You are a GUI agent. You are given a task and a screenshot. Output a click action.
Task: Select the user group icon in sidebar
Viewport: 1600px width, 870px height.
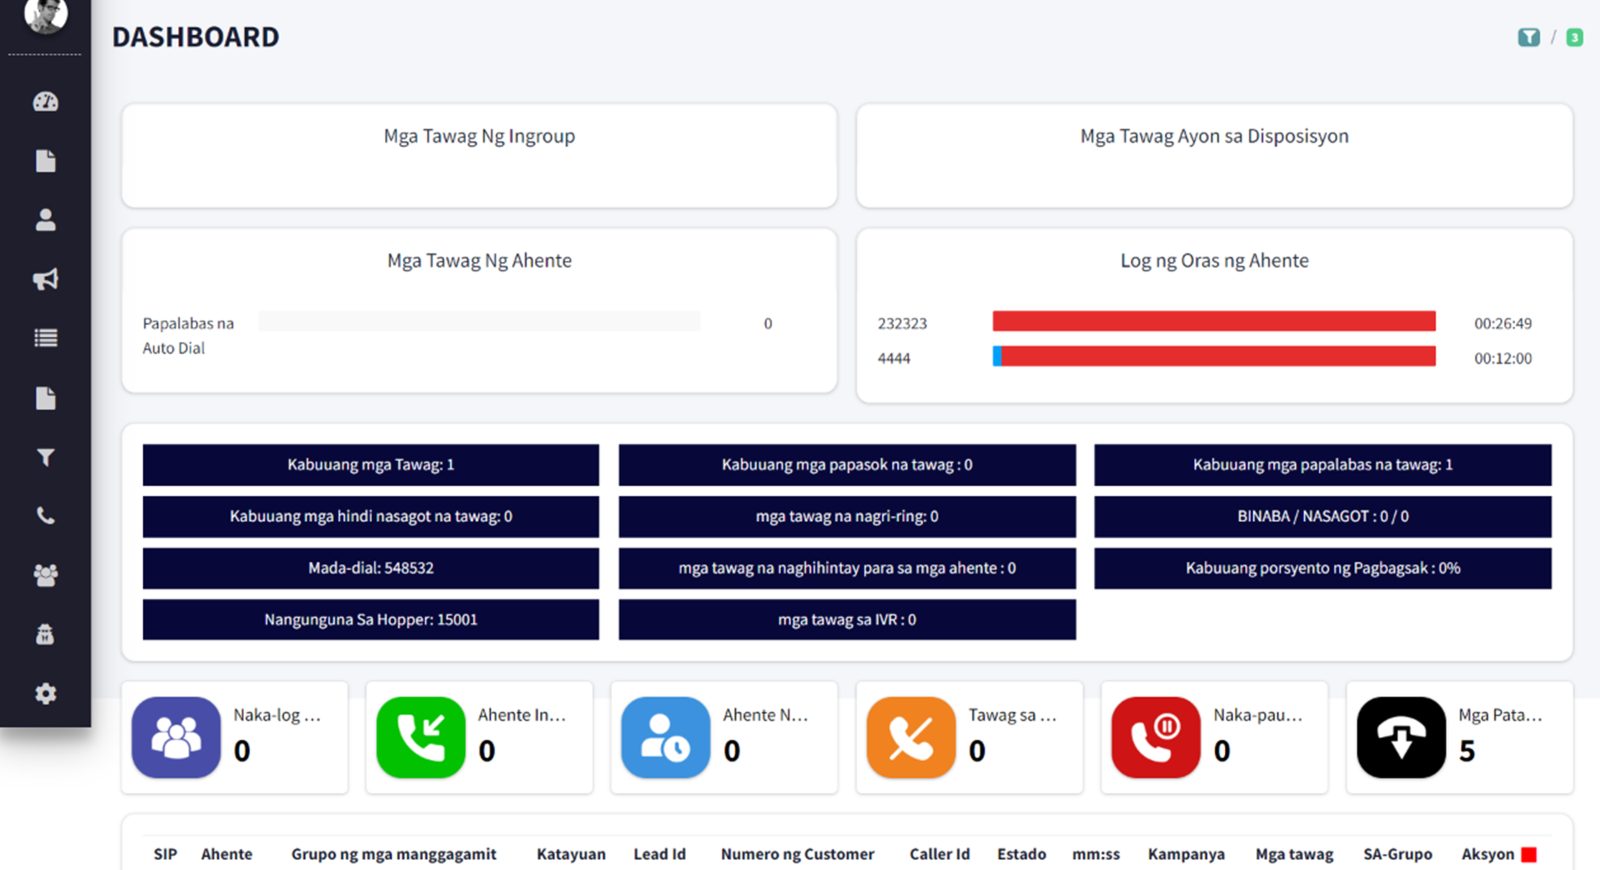(x=45, y=575)
